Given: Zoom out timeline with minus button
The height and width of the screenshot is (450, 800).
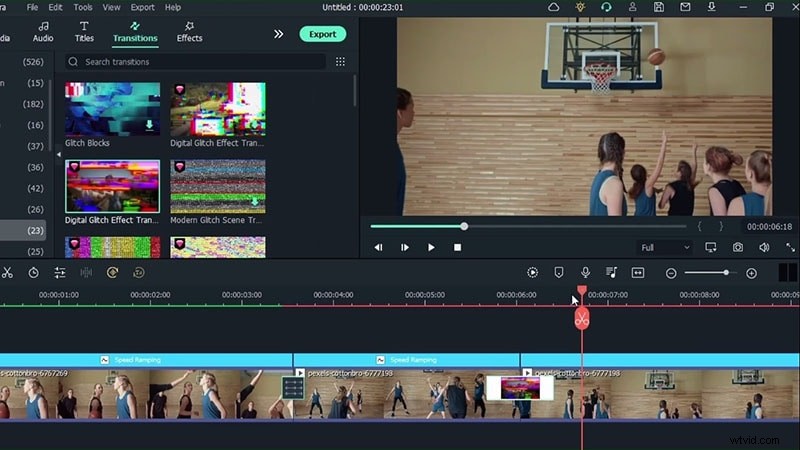Looking at the screenshot, I should pyautogui.click(x=671, y=273).
